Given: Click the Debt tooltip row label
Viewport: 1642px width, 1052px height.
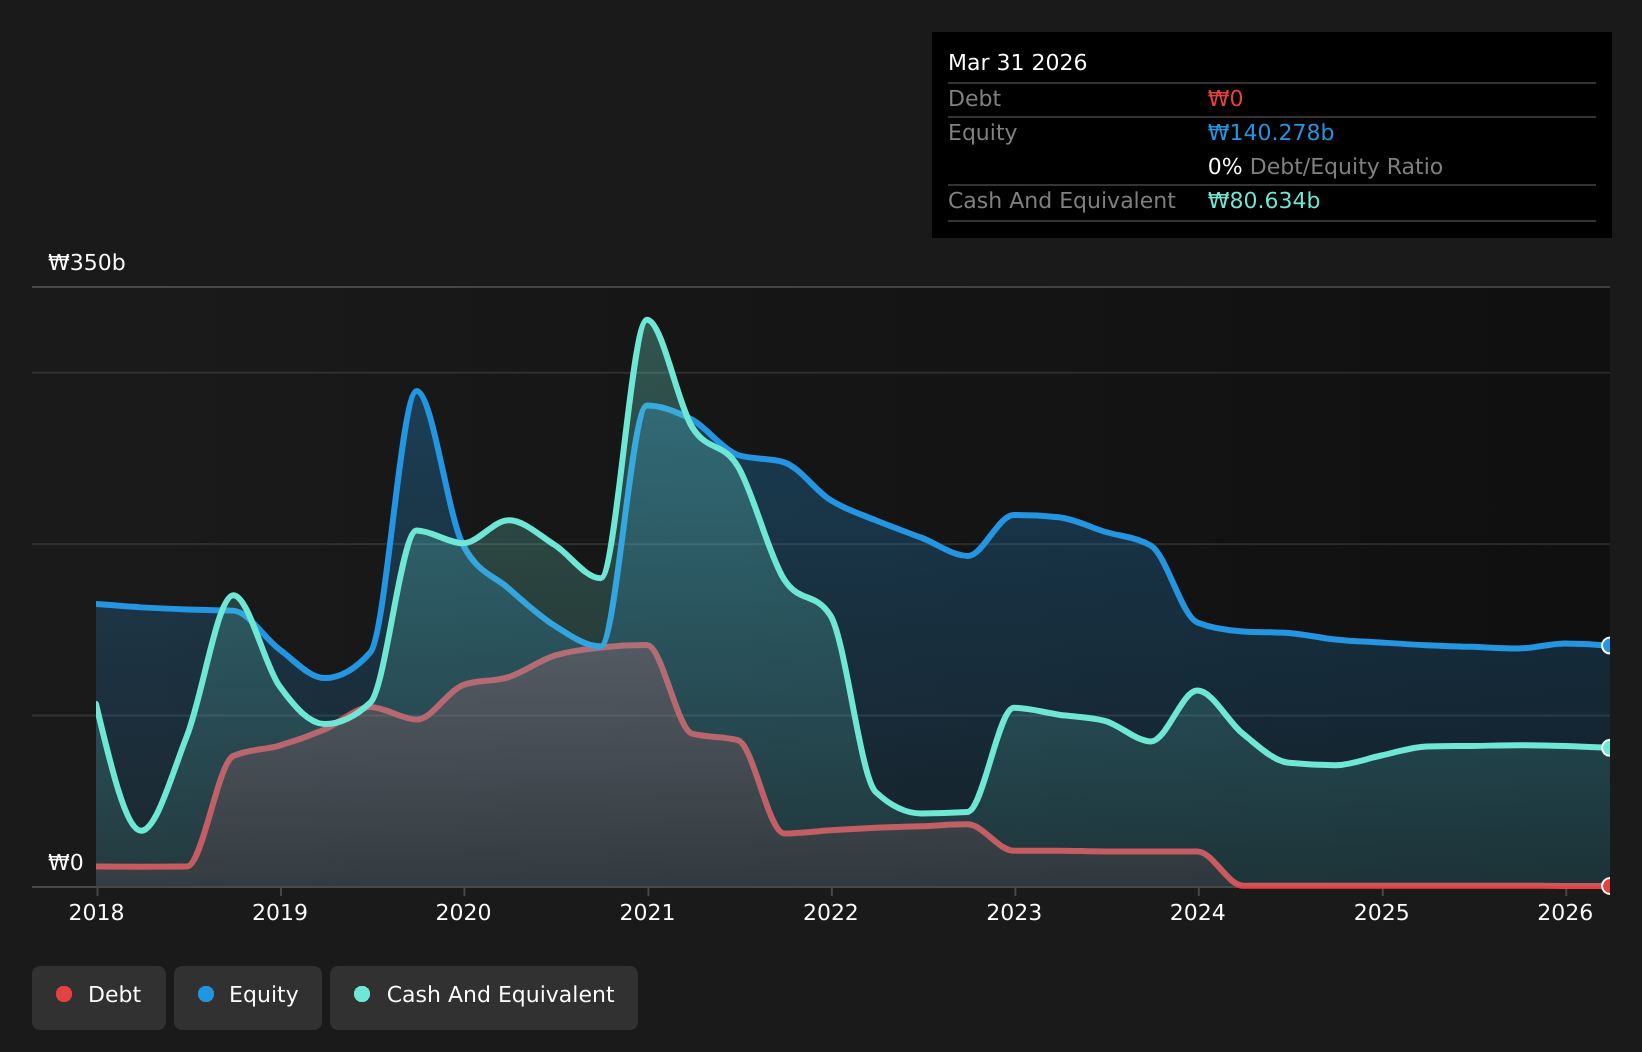Looking at the screenshot, I should click(974, 99).
